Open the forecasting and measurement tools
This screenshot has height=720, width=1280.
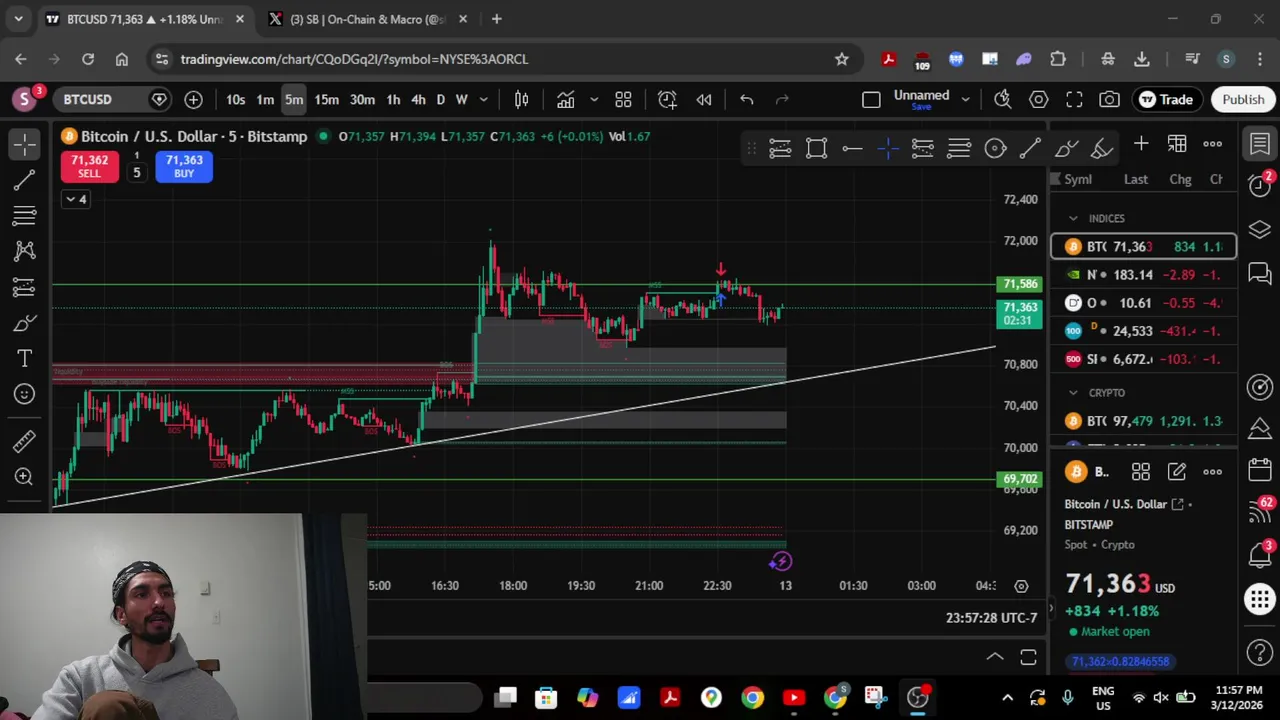(24, 287)
